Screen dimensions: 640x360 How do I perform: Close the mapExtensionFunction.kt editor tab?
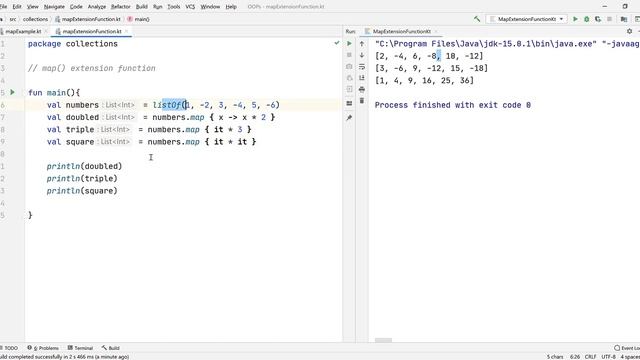(127, 31)
